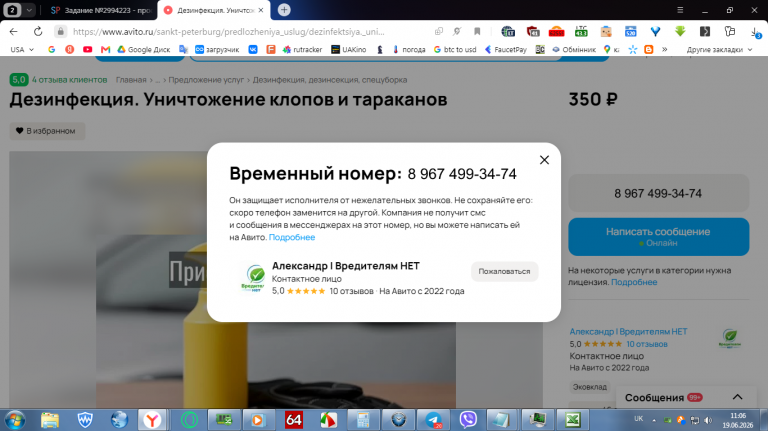This screenshot has width=768, height=431.
Task: Open the LTC extension icon
Action: pos(581,32)
